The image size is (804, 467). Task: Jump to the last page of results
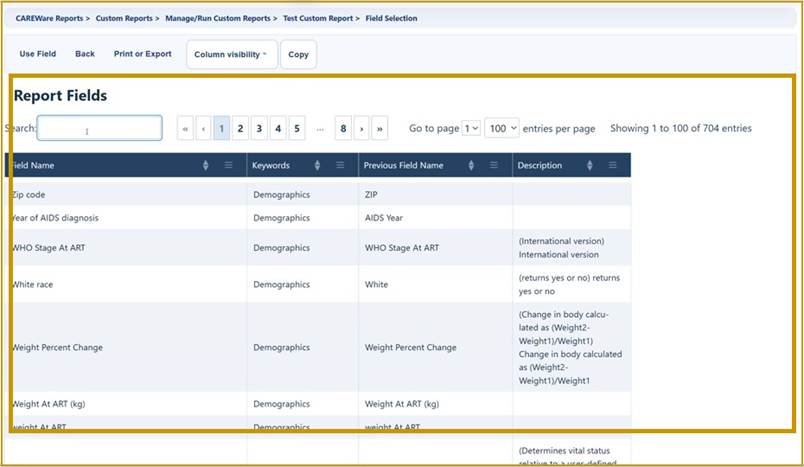(379, 128)
